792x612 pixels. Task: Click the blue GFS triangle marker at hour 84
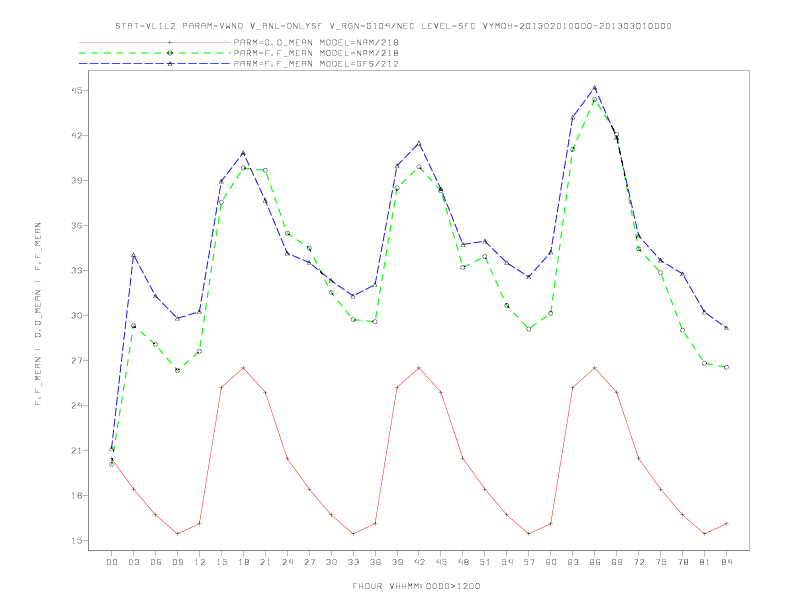click(x=726, y=328)
